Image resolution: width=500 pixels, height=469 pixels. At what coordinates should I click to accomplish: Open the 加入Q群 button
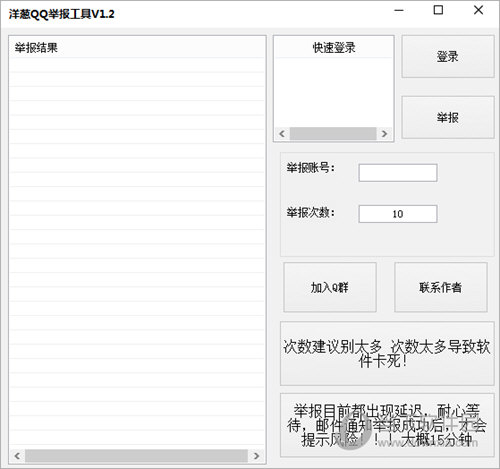[330, 287]
